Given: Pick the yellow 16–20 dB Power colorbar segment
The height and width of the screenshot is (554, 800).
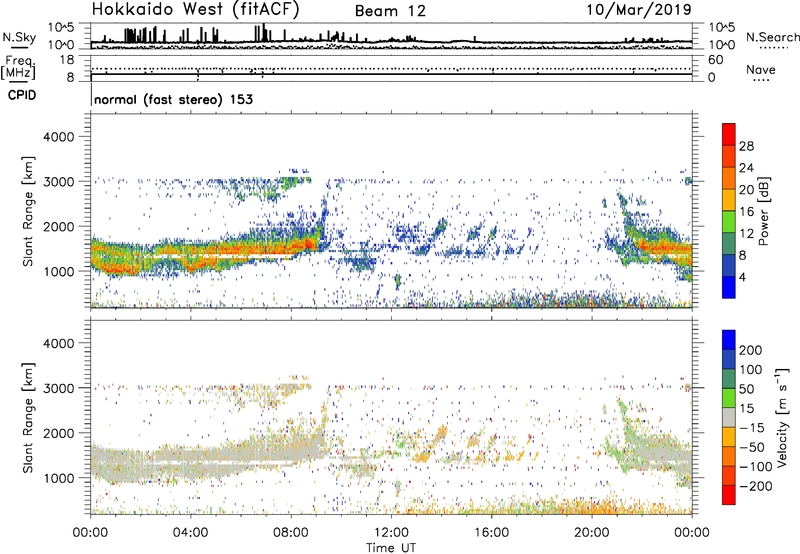Looking at the screenshot, I should [x=729, y=200].
